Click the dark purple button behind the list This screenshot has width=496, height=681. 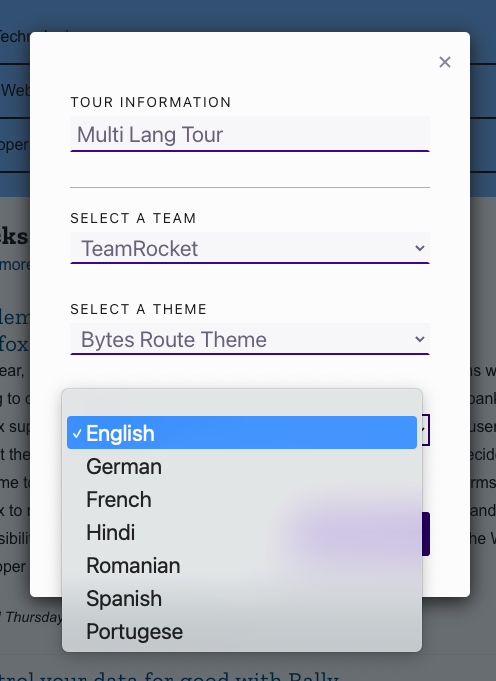(x=426, y=534)
